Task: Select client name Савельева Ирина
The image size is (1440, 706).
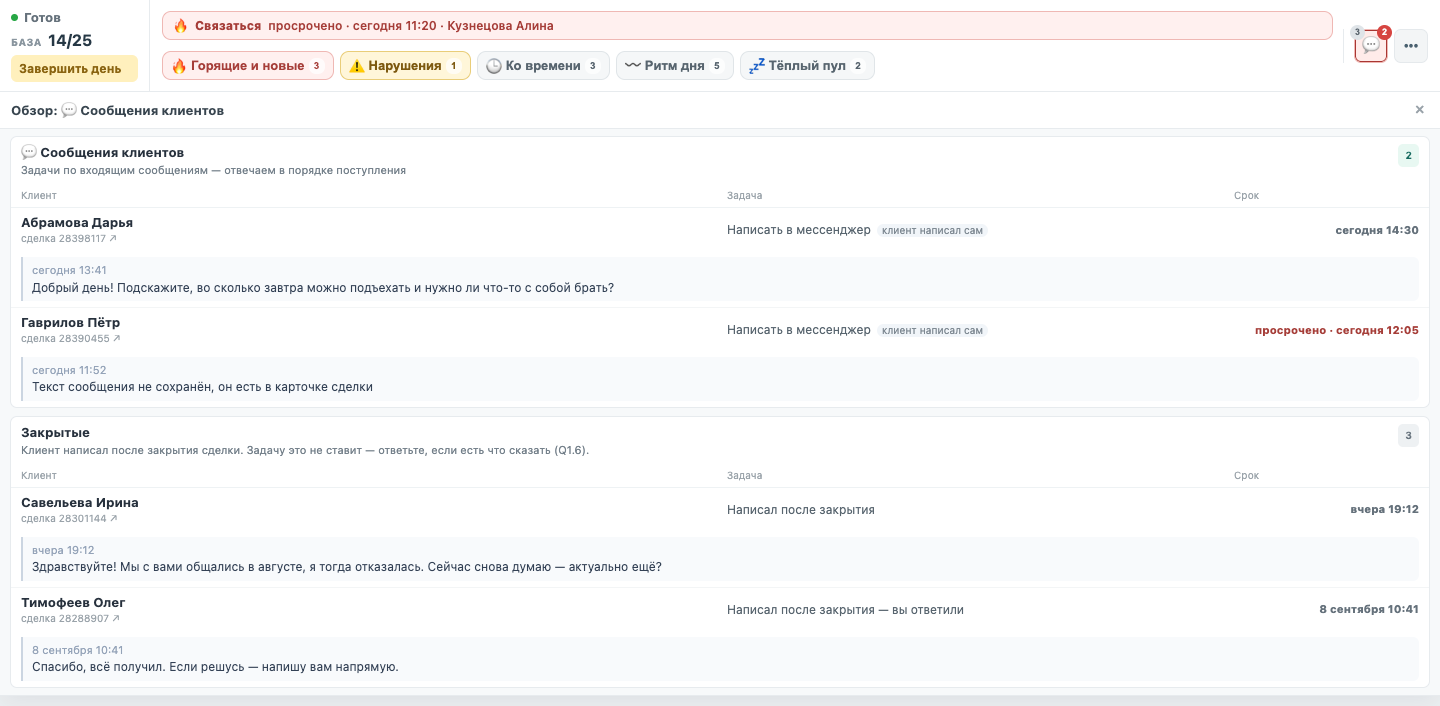Action: coord(80,503)
